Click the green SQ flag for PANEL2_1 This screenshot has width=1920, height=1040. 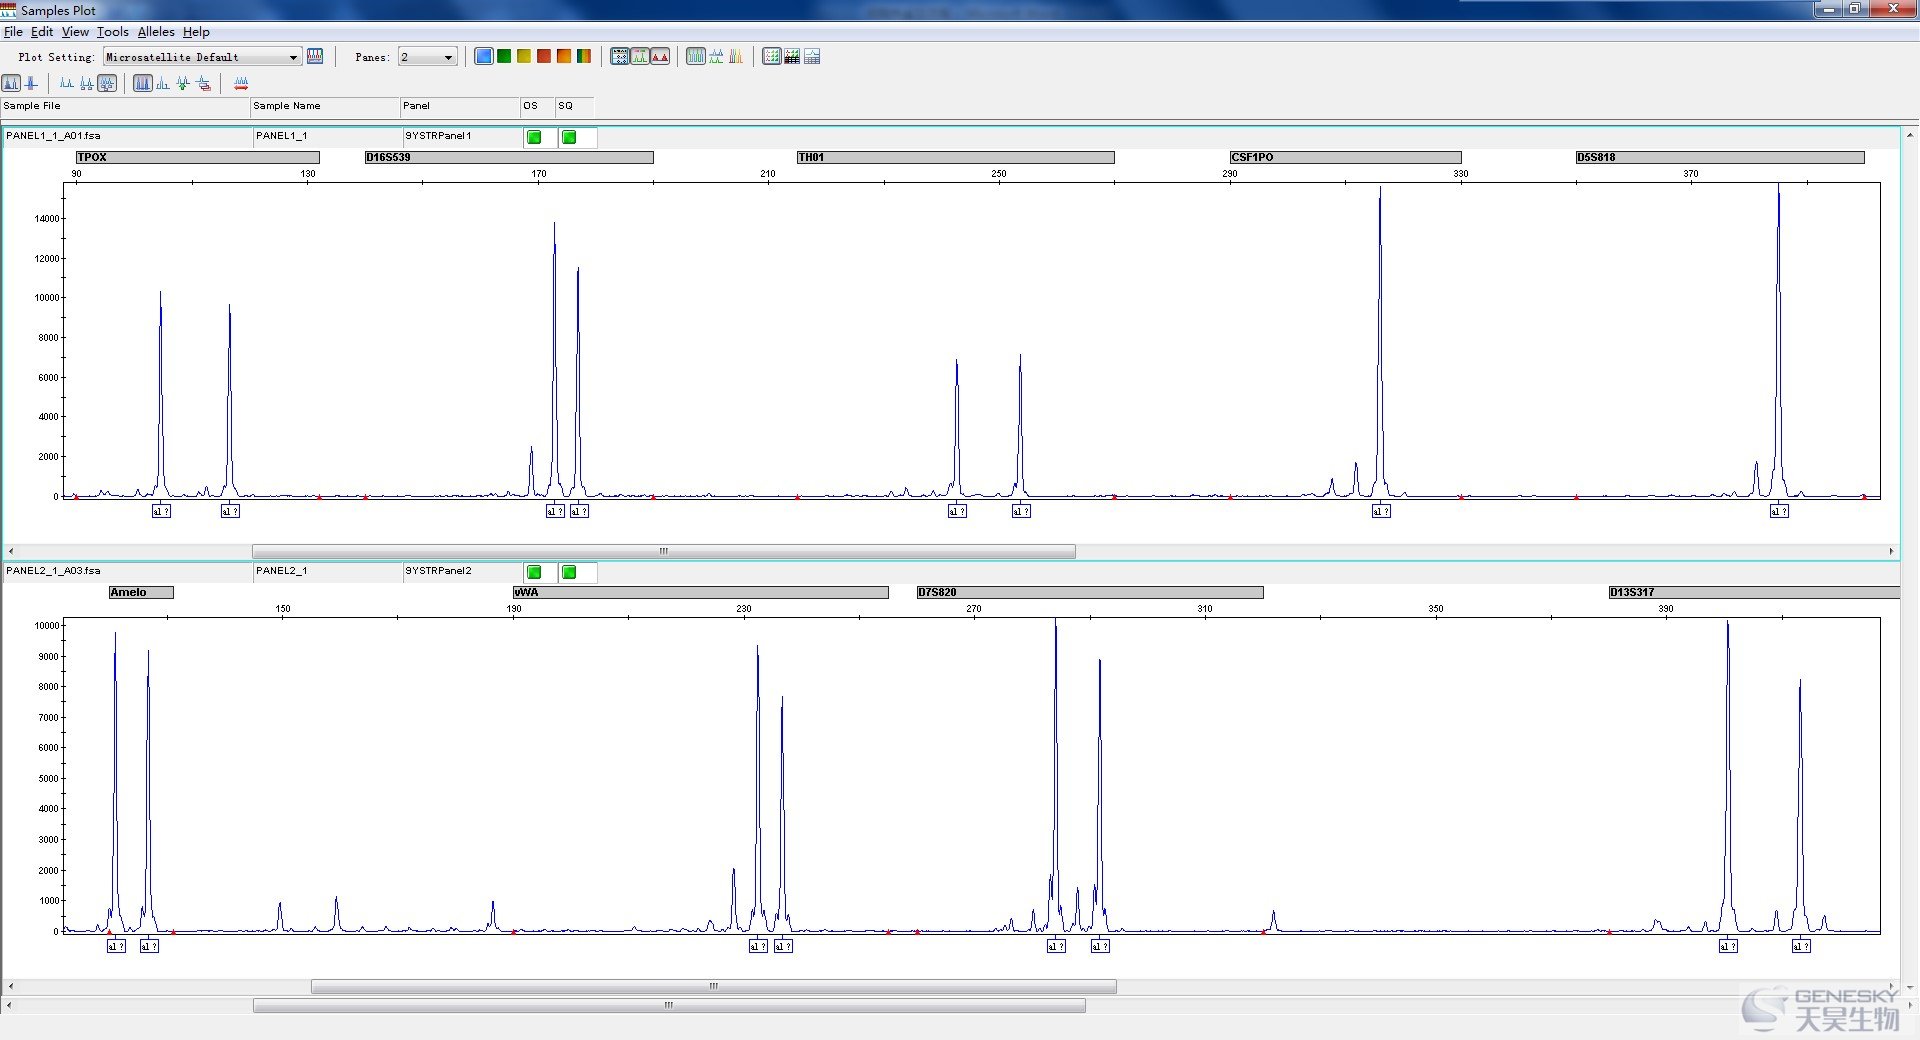tap(569, 572)
